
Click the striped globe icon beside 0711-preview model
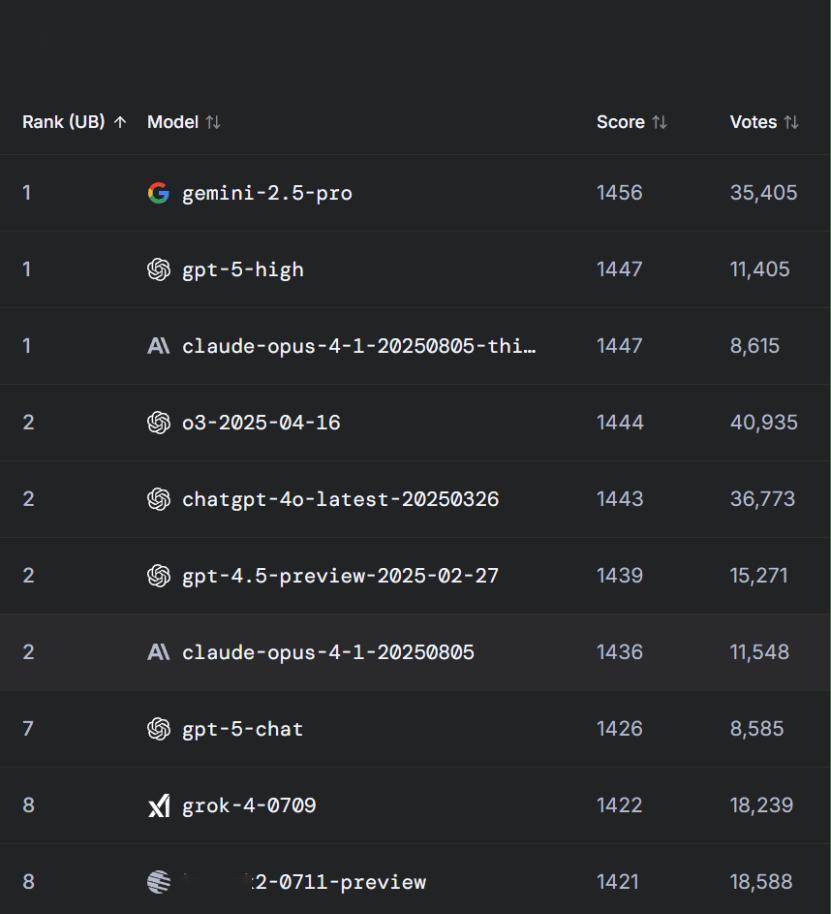pos(158,882)
